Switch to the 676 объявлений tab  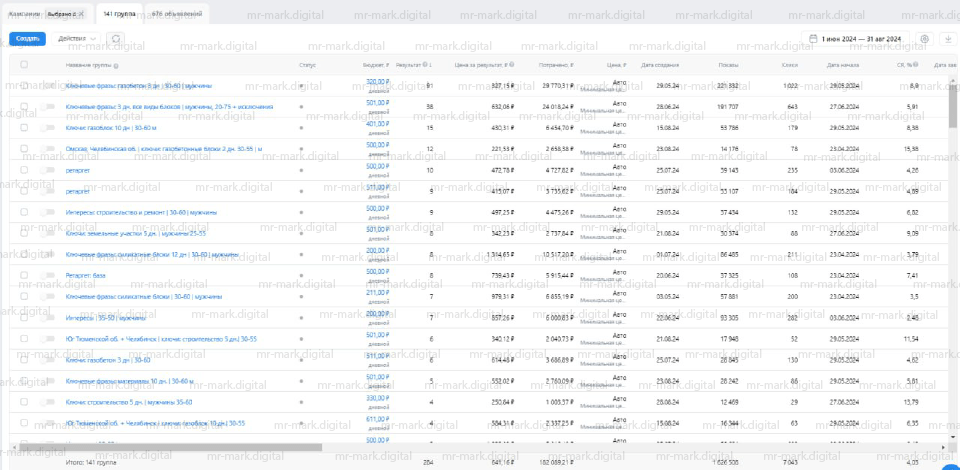tap(177, 14)
